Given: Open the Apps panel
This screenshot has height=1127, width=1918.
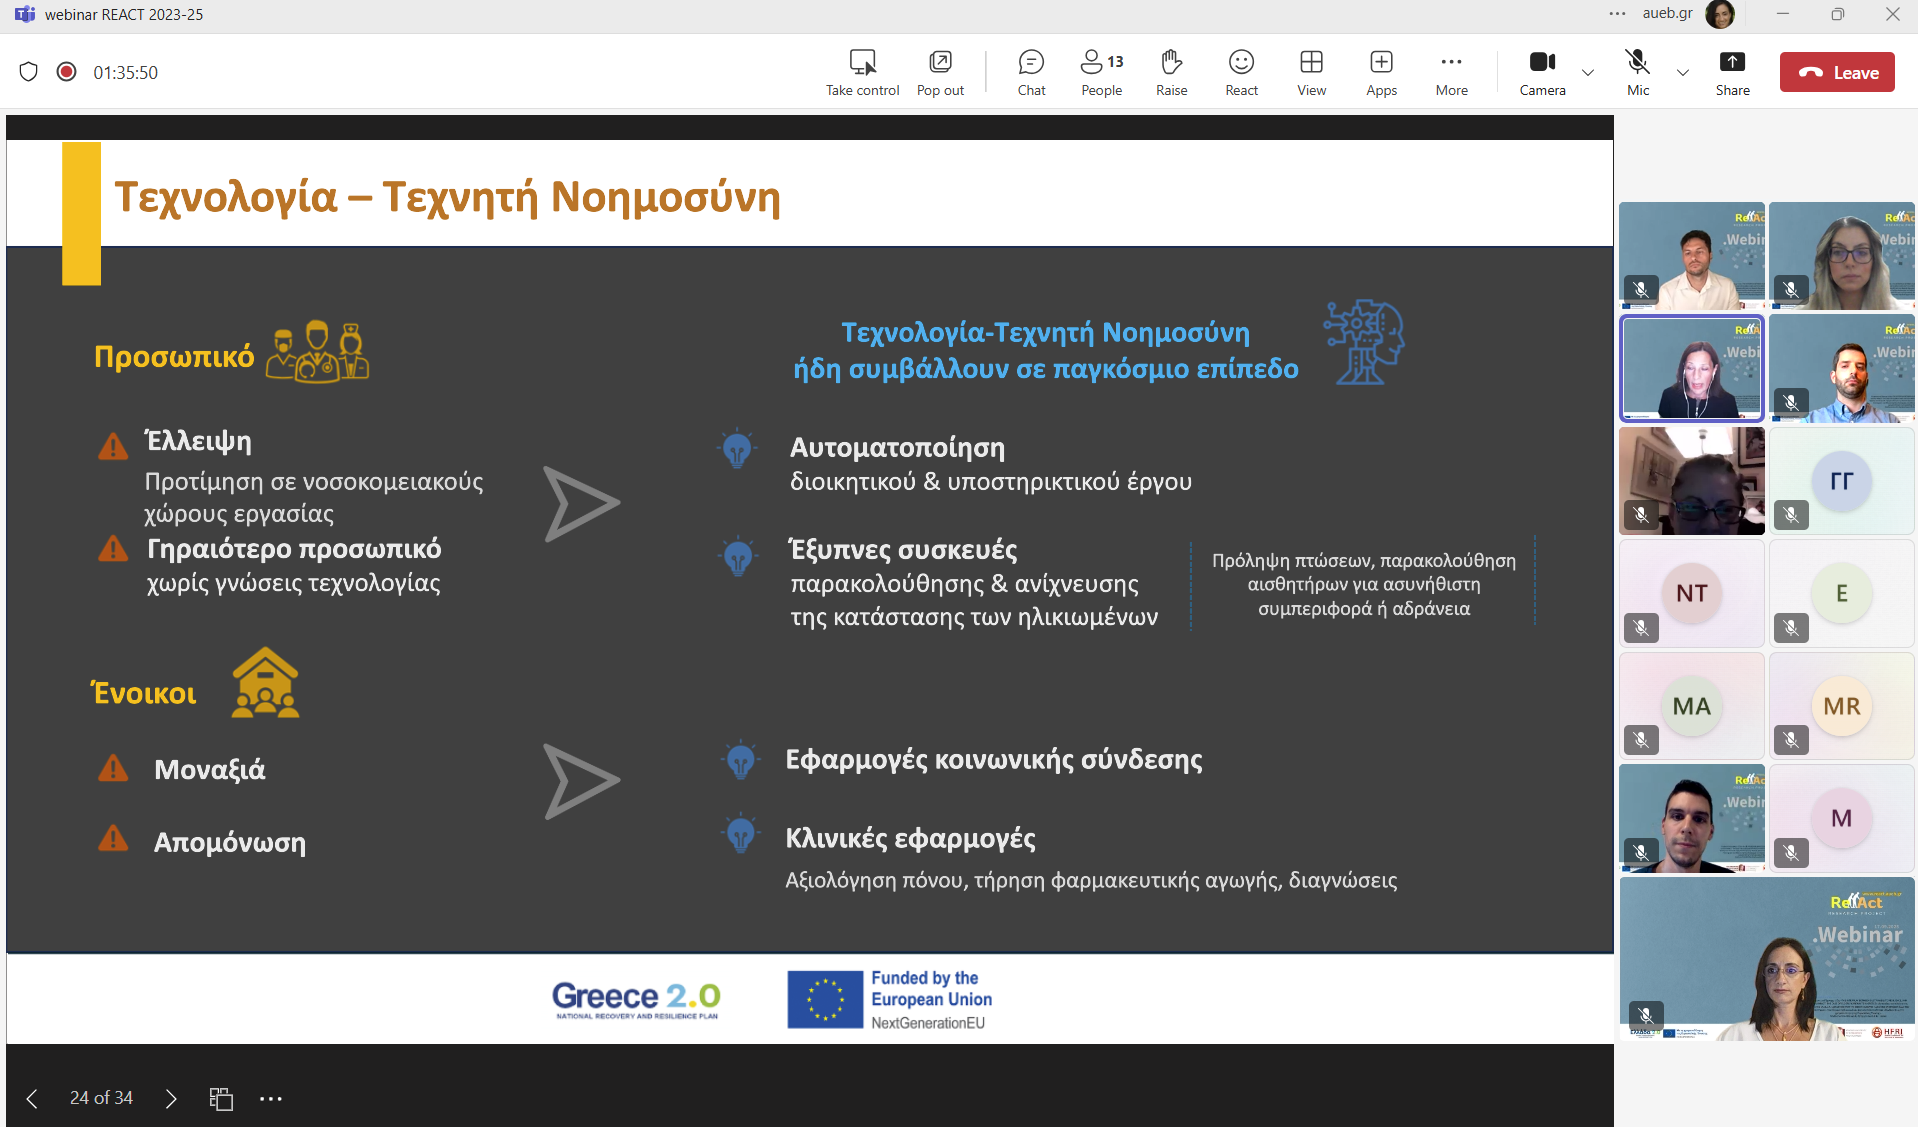Looking at the screenshot, I should pyautogui.click(x=1381, y=73).
